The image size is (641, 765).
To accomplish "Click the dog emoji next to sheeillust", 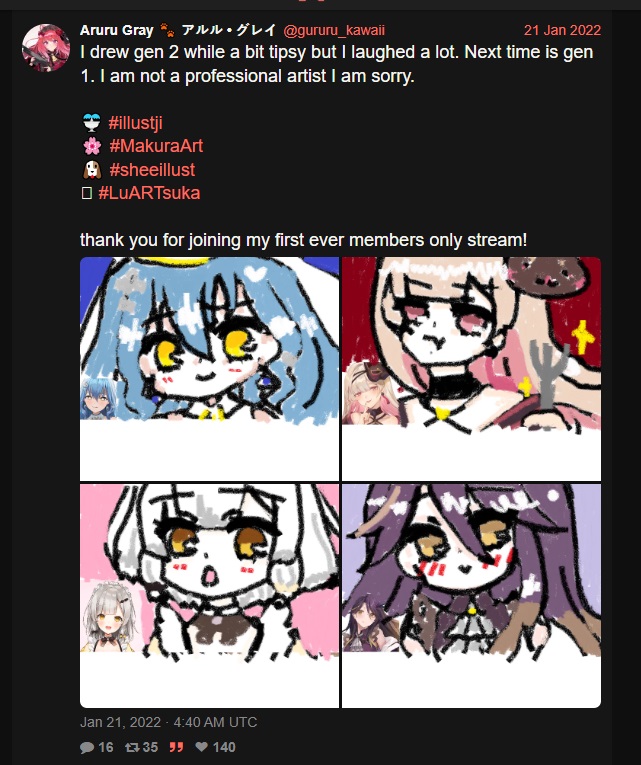I will click(x=92, y=170).
